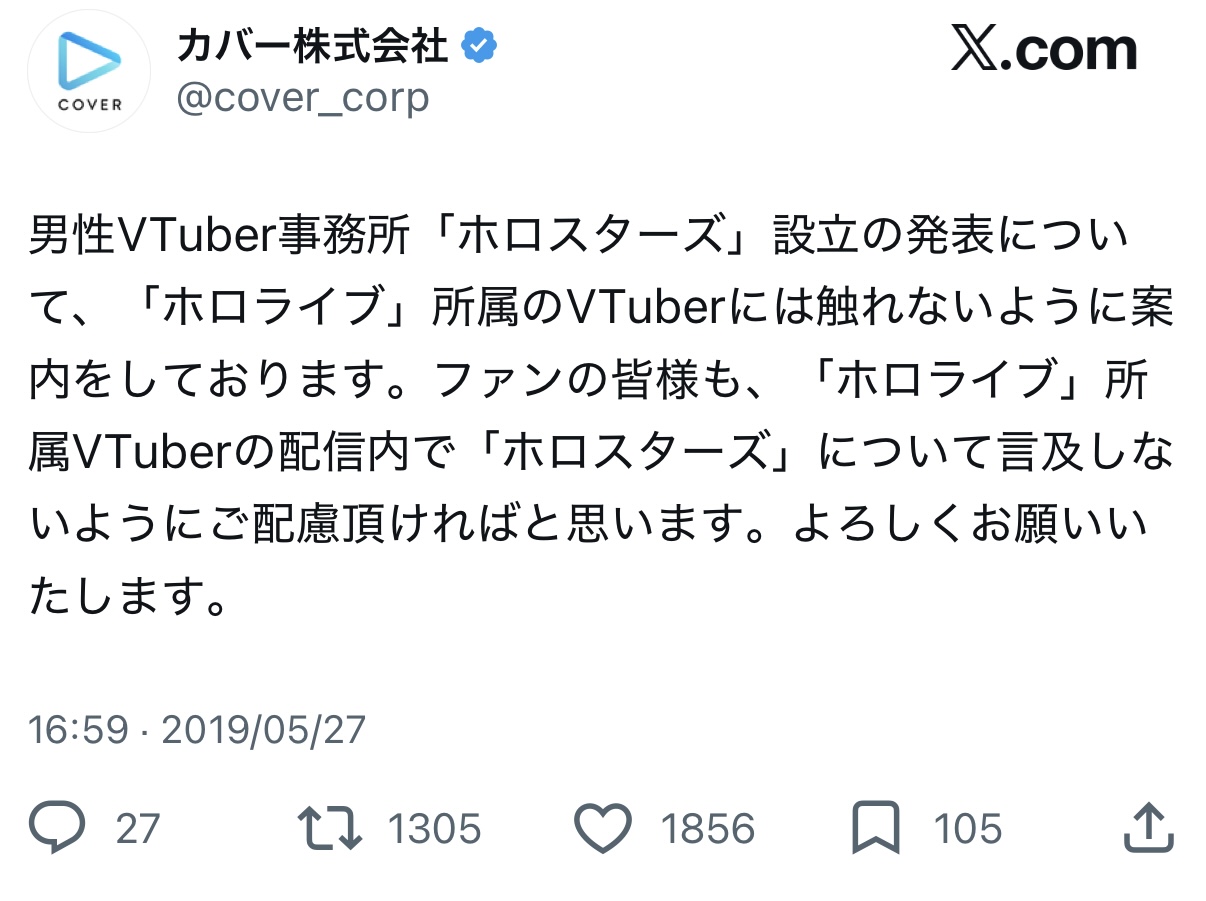Click the blue verified checkmark badge
1206x901 pixels.
coord(480,45)
